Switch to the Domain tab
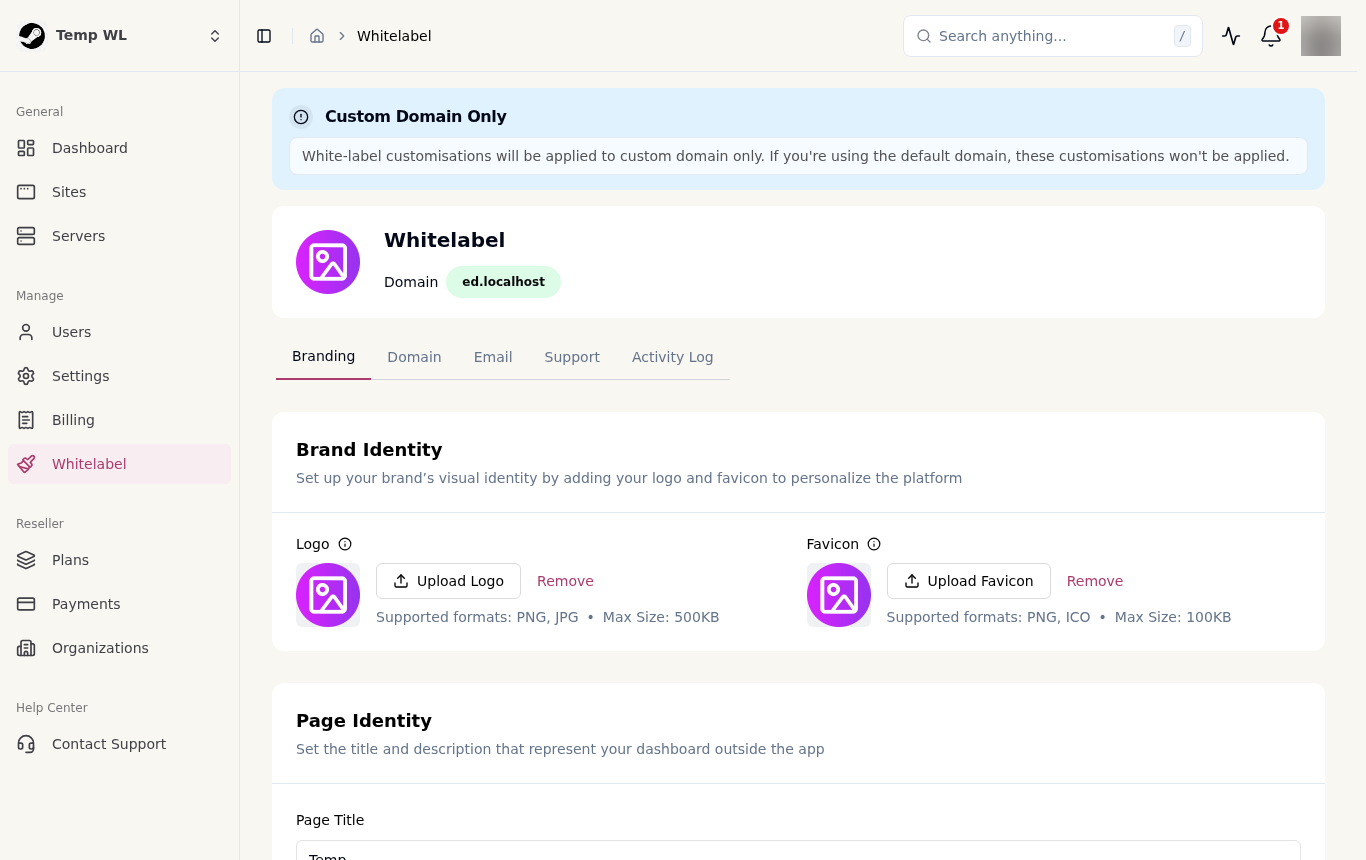This screenshot has height=860, width=1366. [414, 357]
